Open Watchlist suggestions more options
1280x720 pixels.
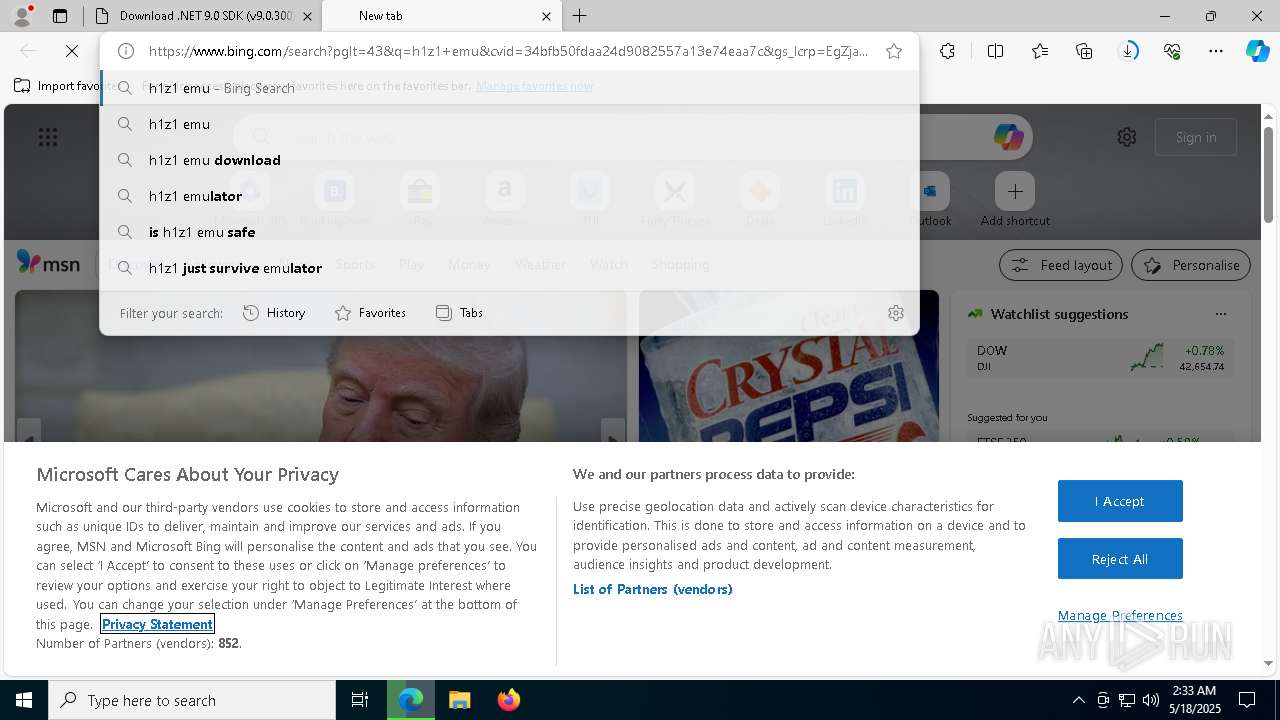[x=1221, y=314]
